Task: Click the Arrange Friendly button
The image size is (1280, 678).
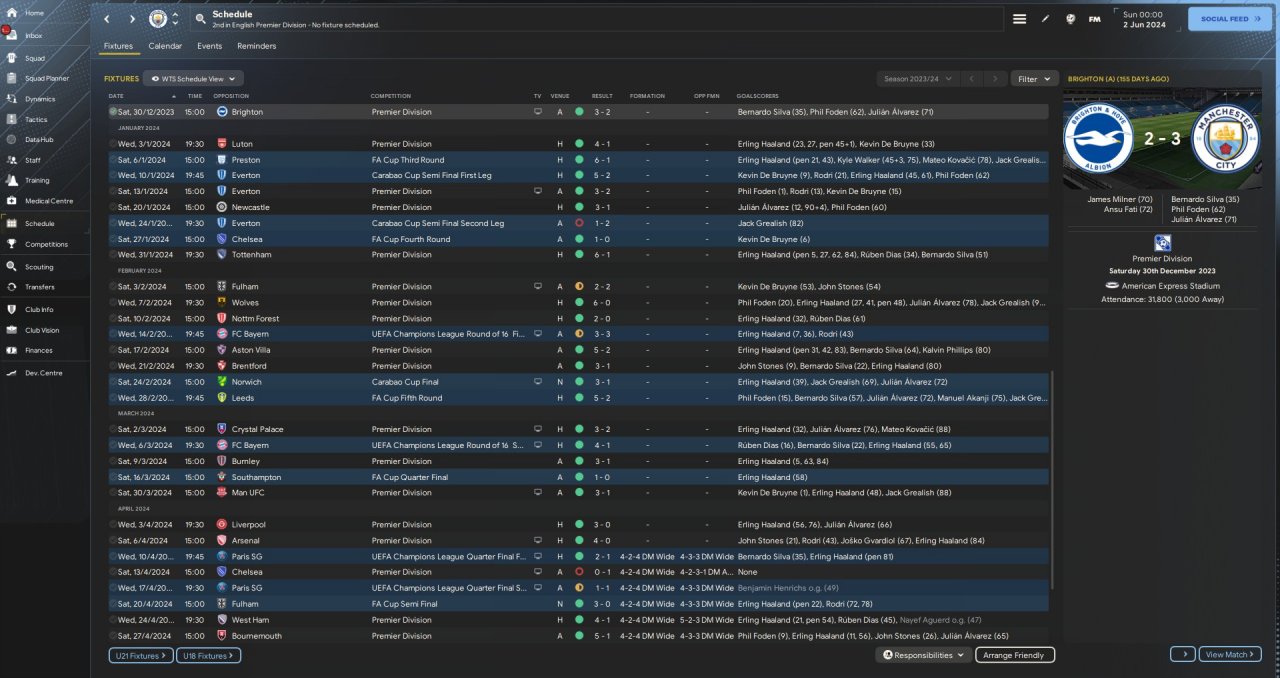Action: pyautogui.click(x=1014, y=655)
